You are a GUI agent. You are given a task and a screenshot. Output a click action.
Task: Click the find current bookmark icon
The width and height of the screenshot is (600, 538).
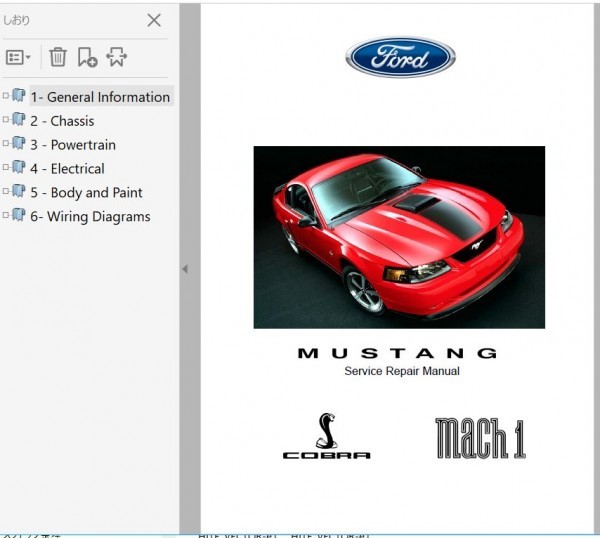click(x=116, y=57)
